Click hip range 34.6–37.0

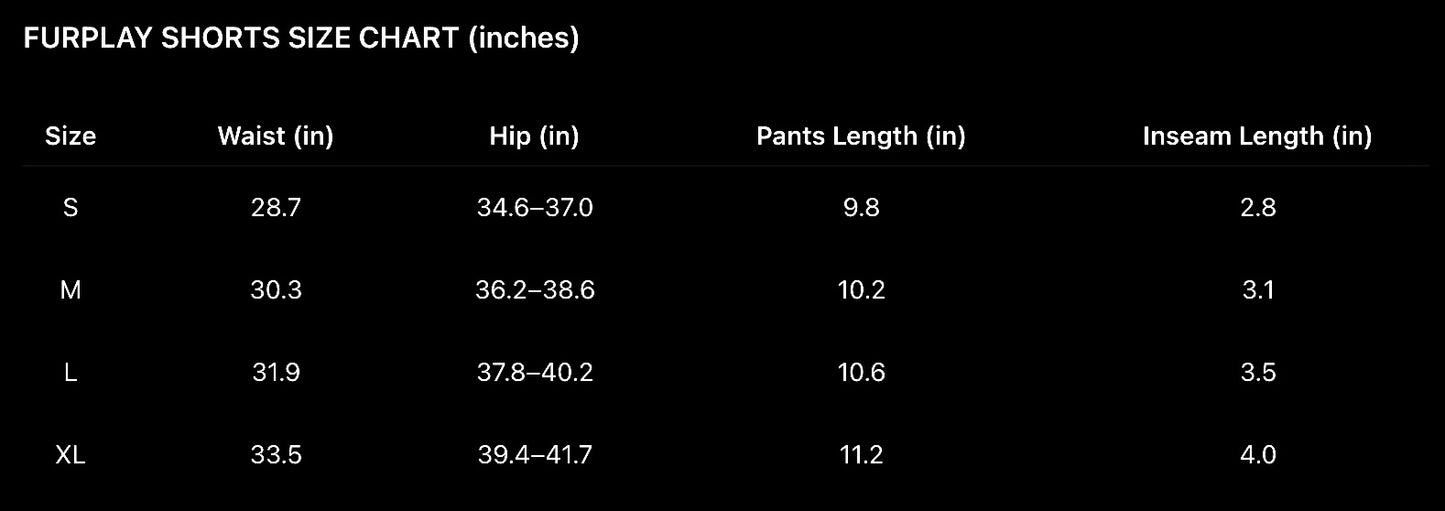coord(534,208)
